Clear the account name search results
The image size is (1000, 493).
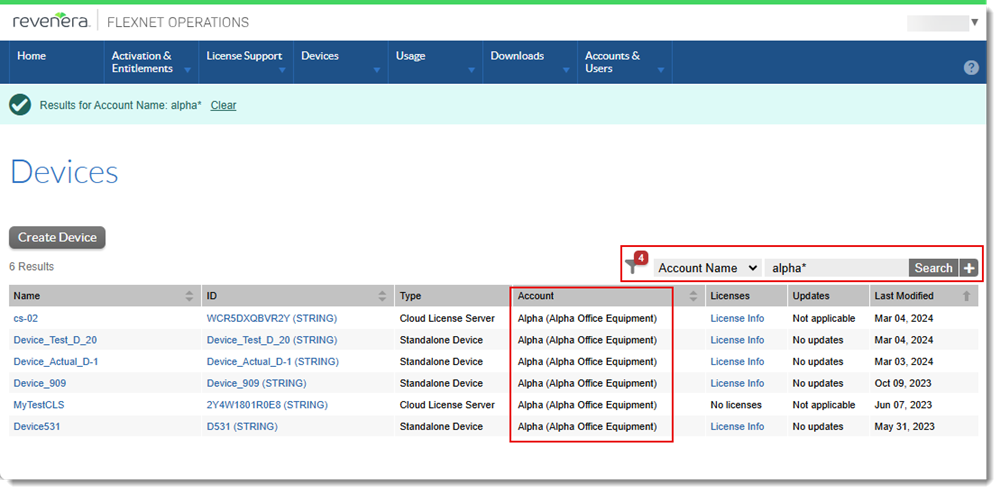click(x=223, y=105)
